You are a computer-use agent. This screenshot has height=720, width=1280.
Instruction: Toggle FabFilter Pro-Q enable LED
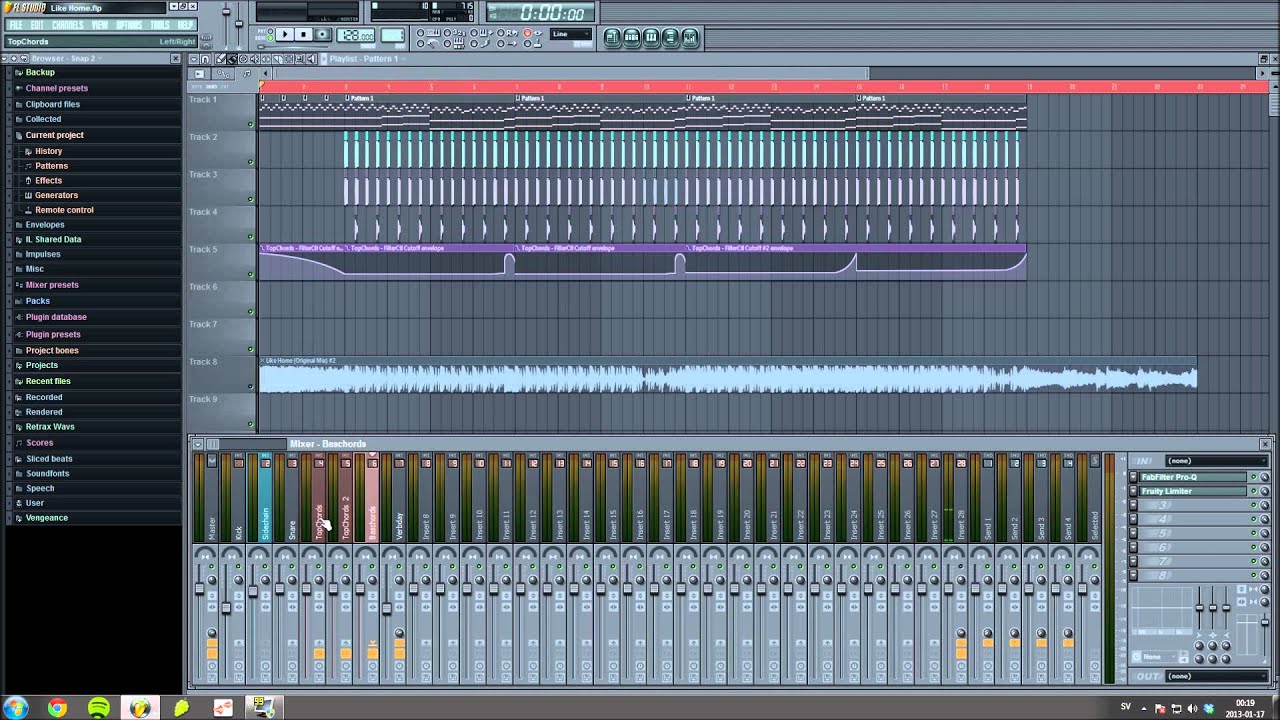(1254, 477)
